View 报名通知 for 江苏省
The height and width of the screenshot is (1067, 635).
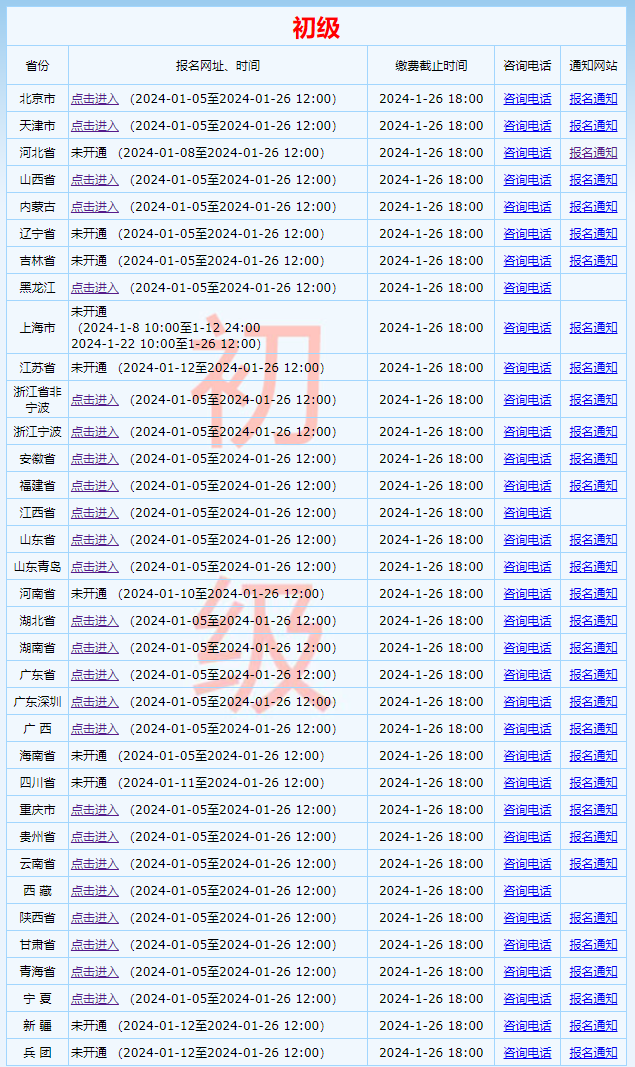tap(593, 367)
